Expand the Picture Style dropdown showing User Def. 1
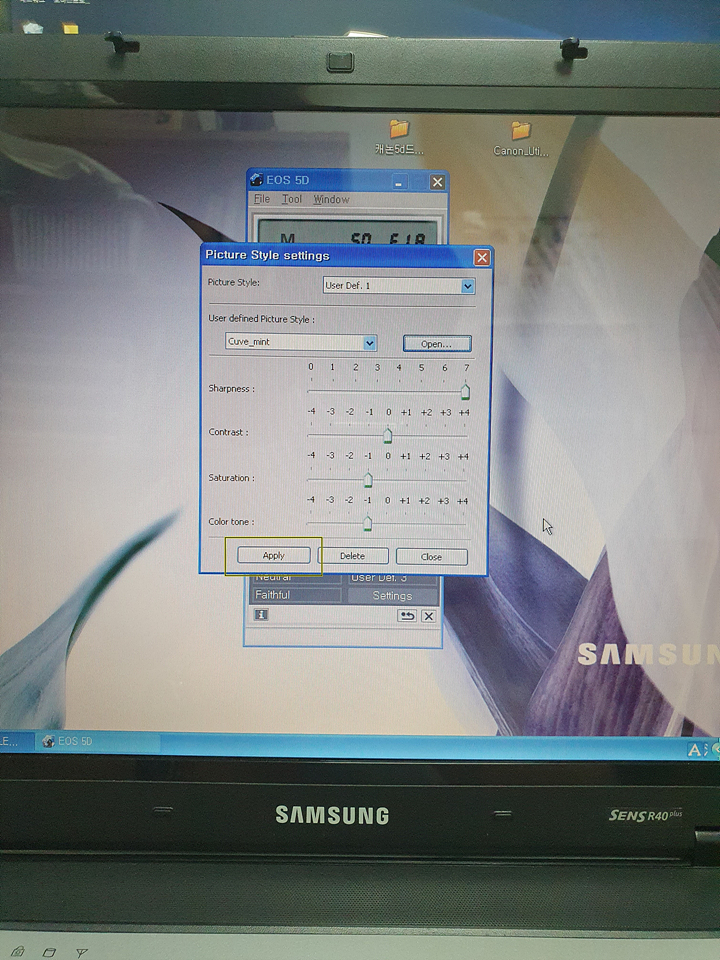The image size is (720, 960). click(468, 286)
